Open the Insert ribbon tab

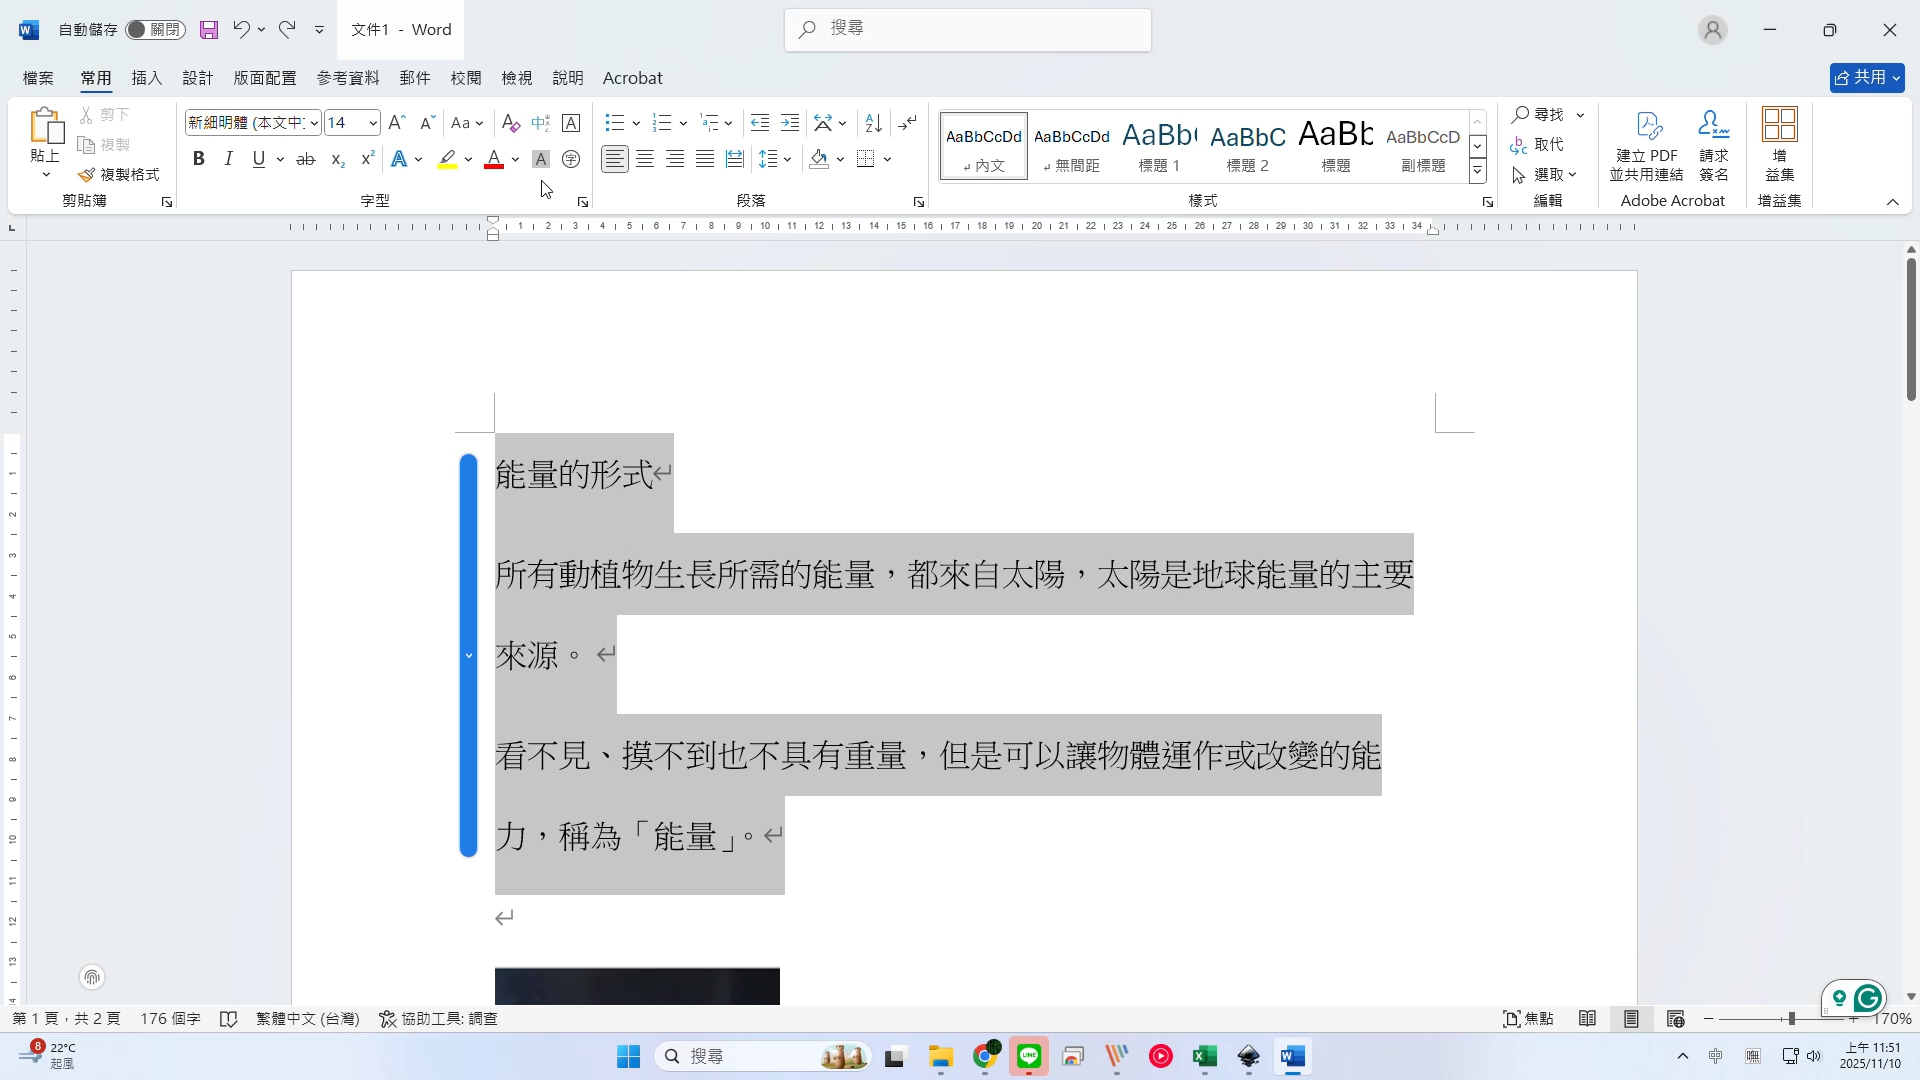tap(146, 78)
